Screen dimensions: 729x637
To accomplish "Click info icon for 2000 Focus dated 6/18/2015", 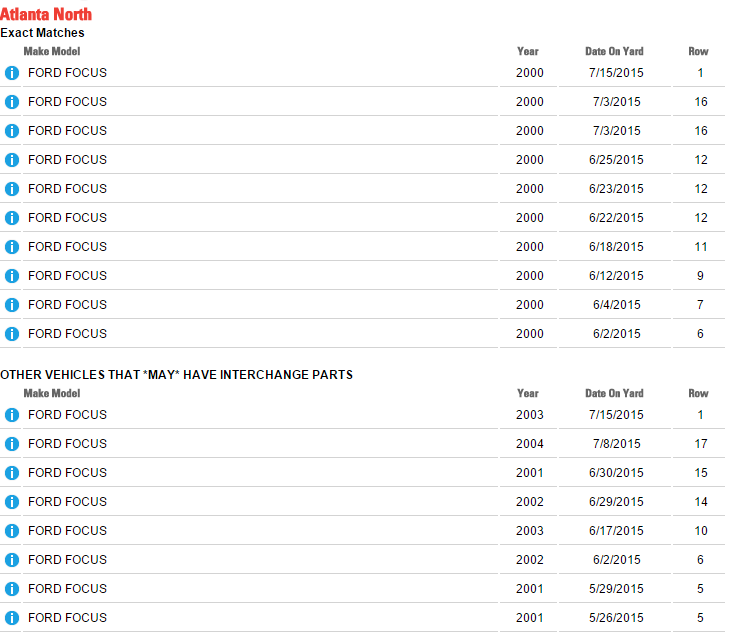I will (12, 247).
